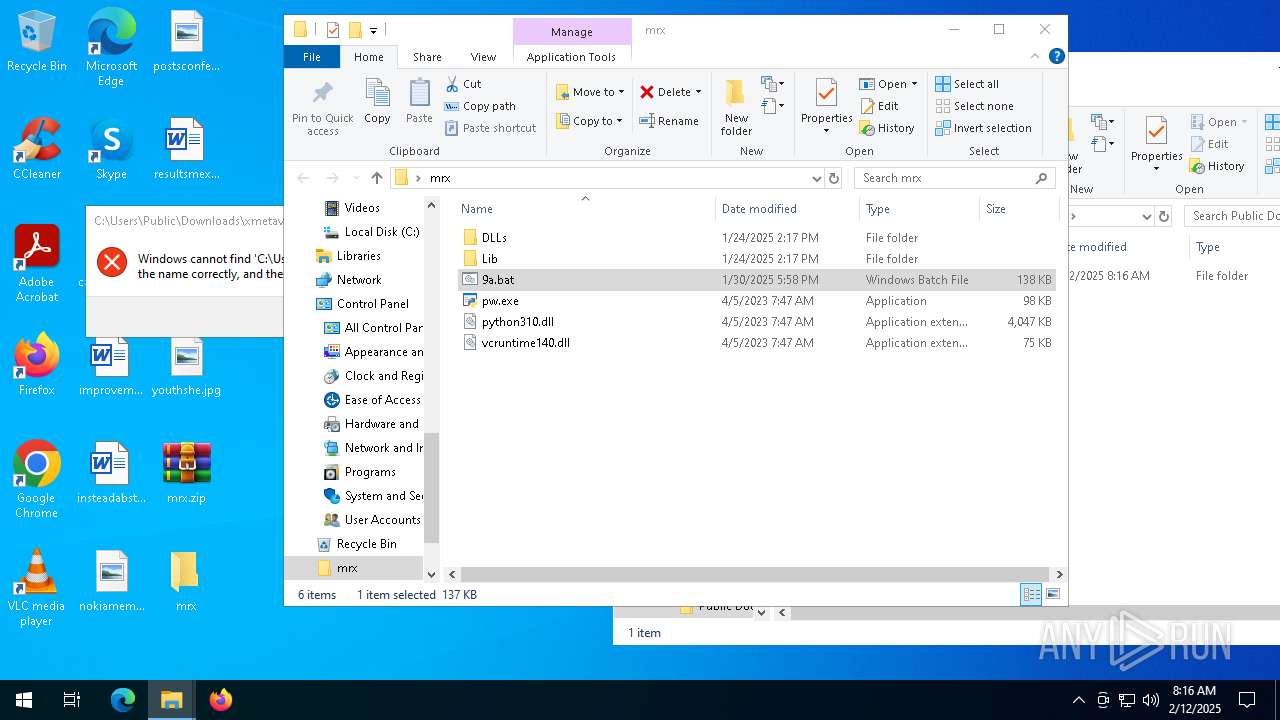Open Task View on taskbar
Viewport: 1280px width, 720px height.
[72, 700]
